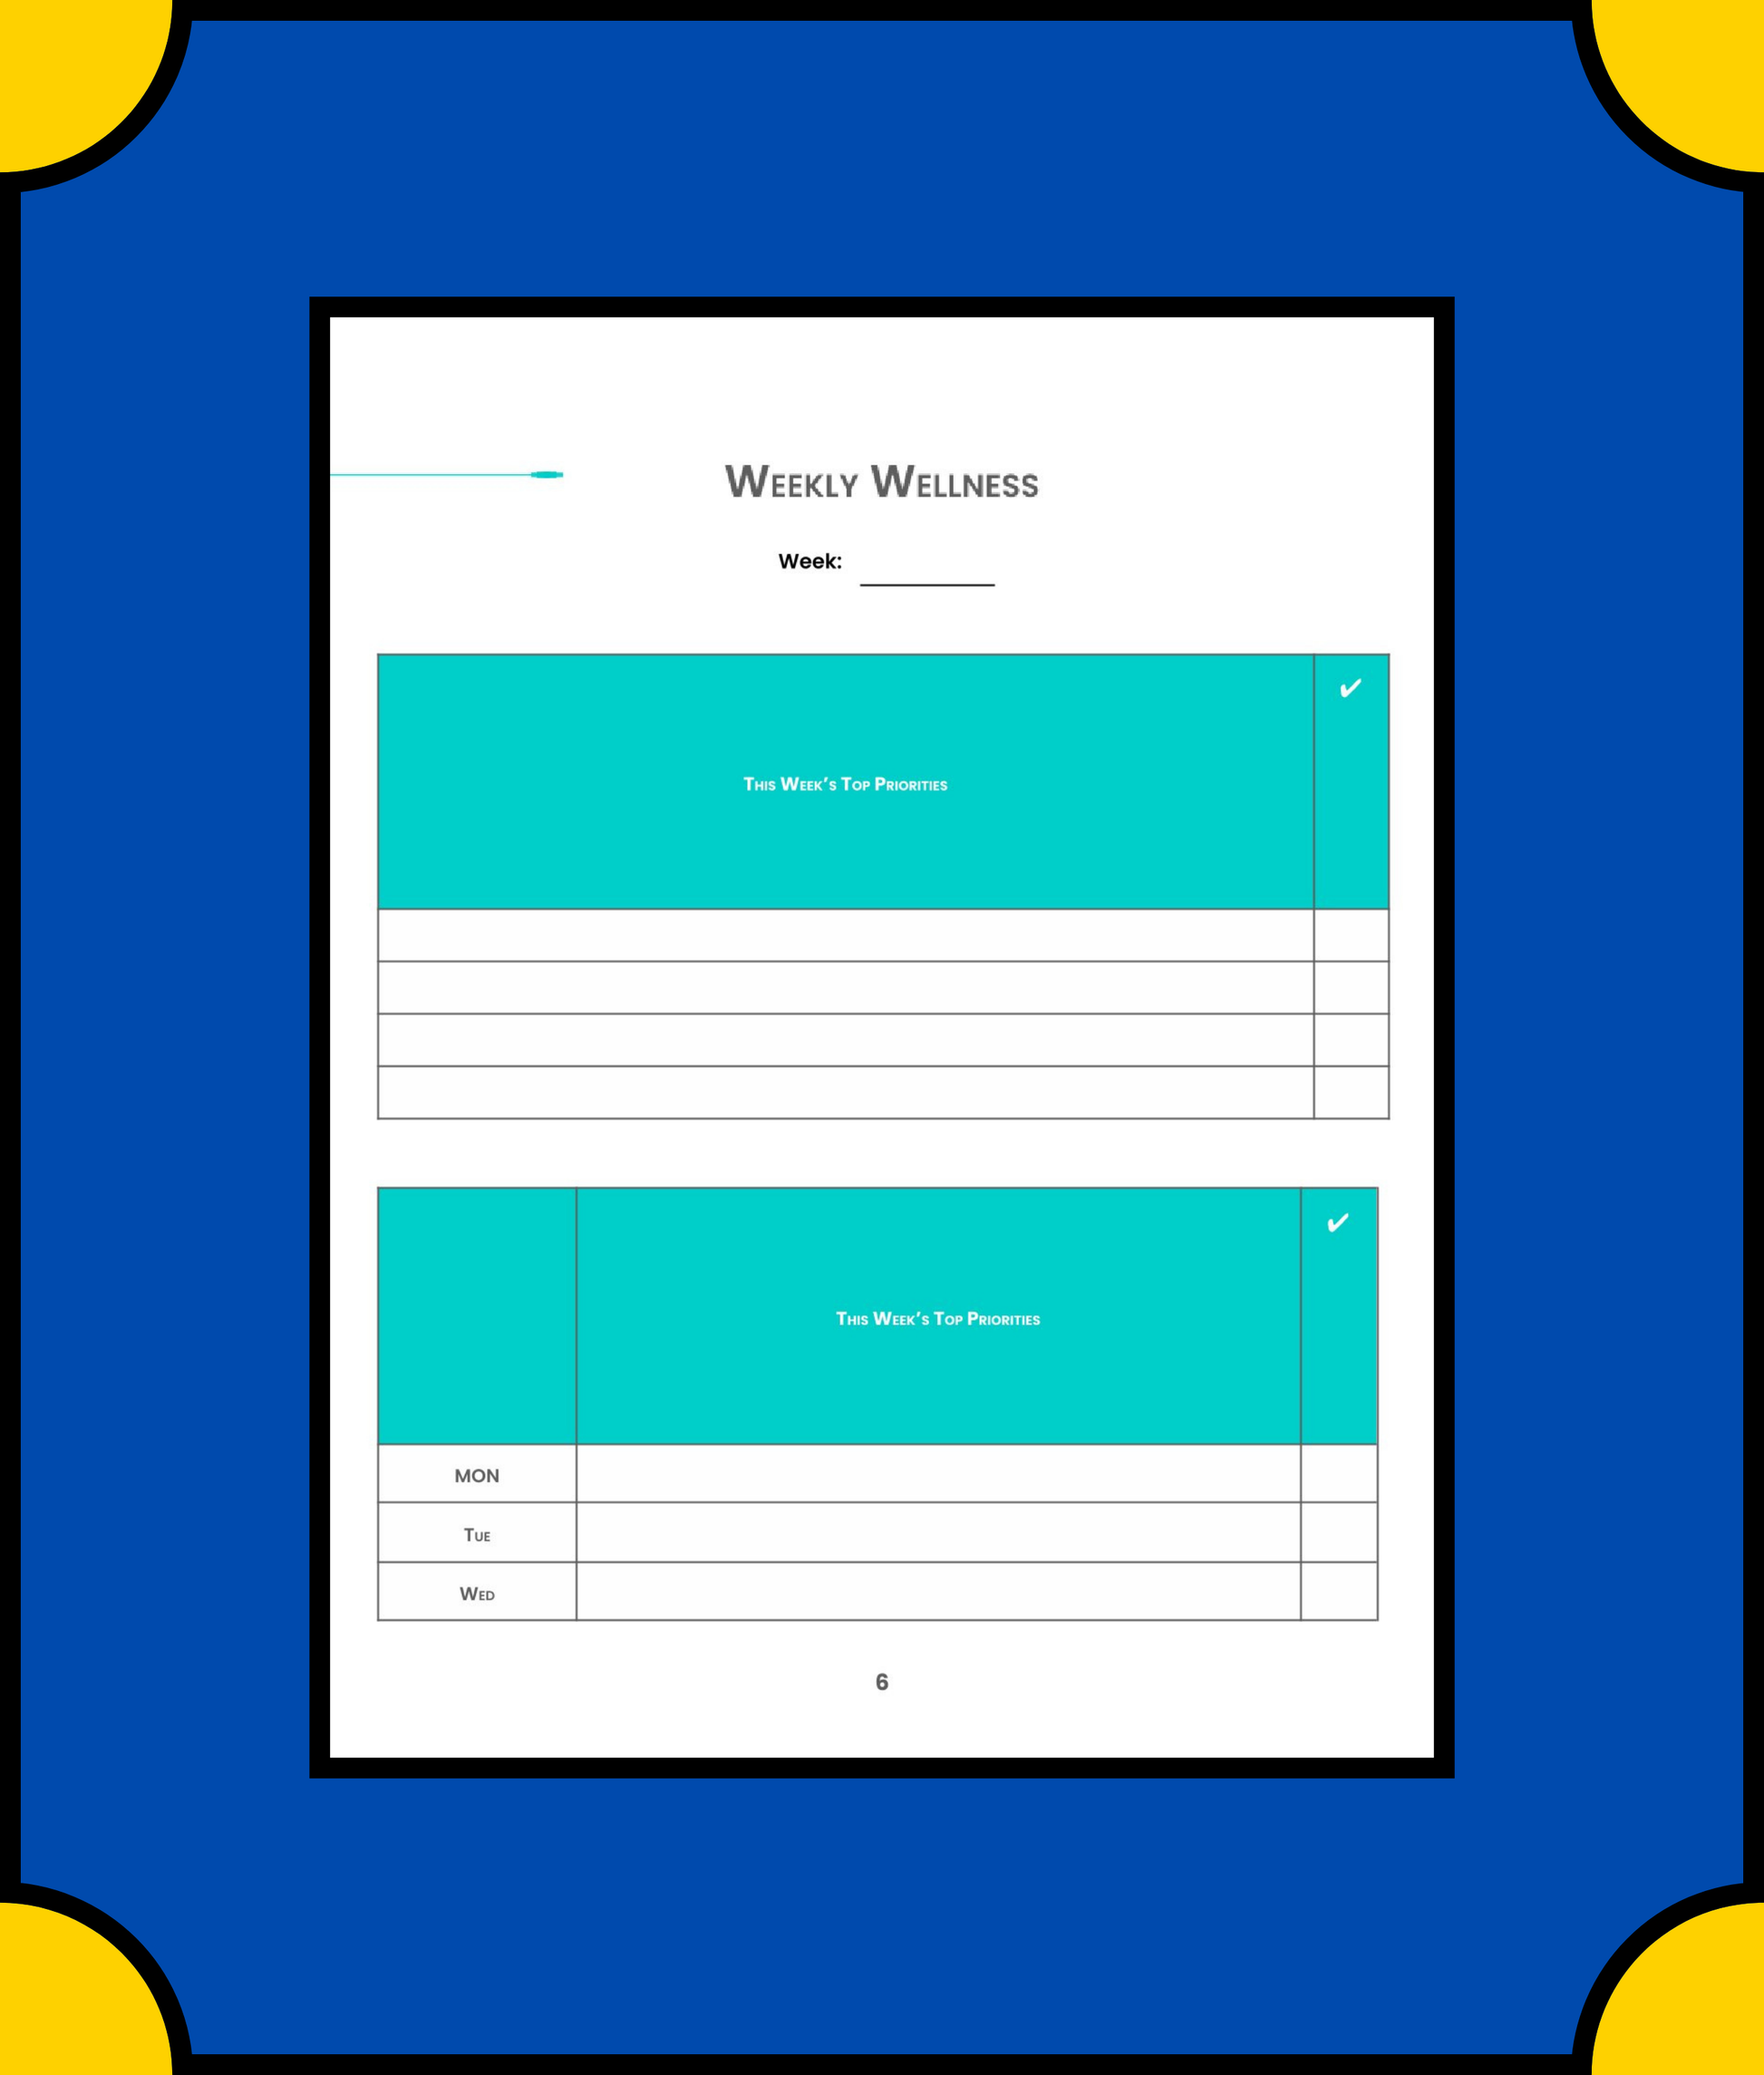Click the checkmark icon in second priorities table
This screenshot has height=2075, width=1764.
click(1344, 1219)
